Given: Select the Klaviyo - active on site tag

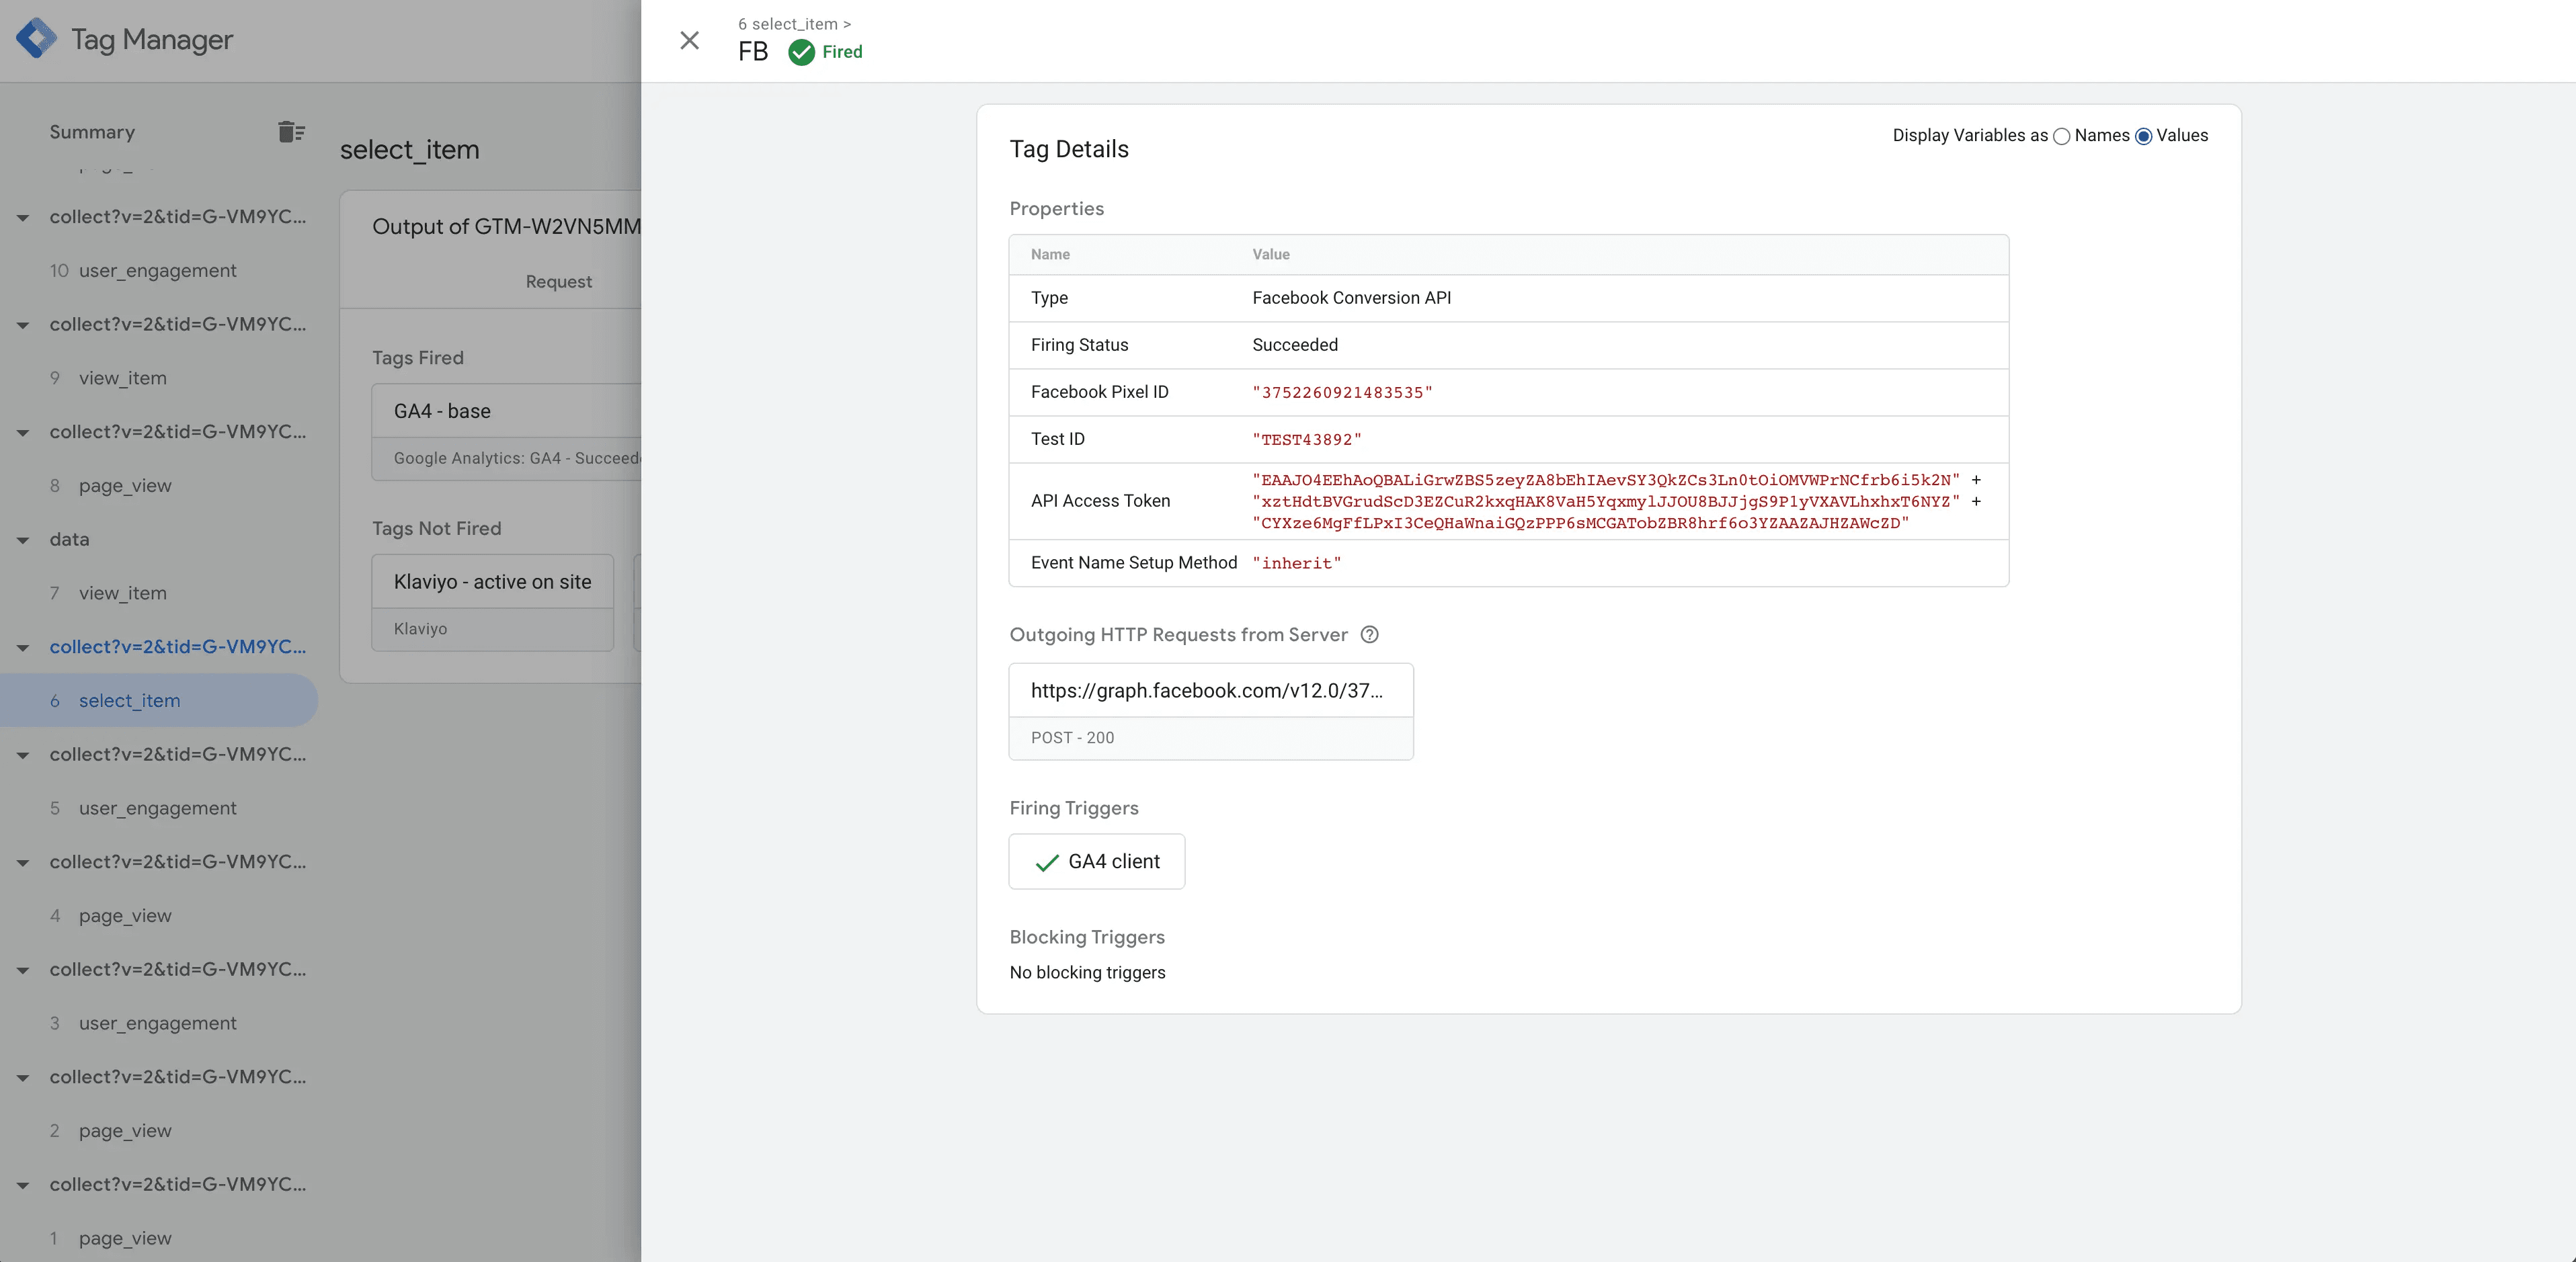Looking at the screenshot, I should (491, 581).
